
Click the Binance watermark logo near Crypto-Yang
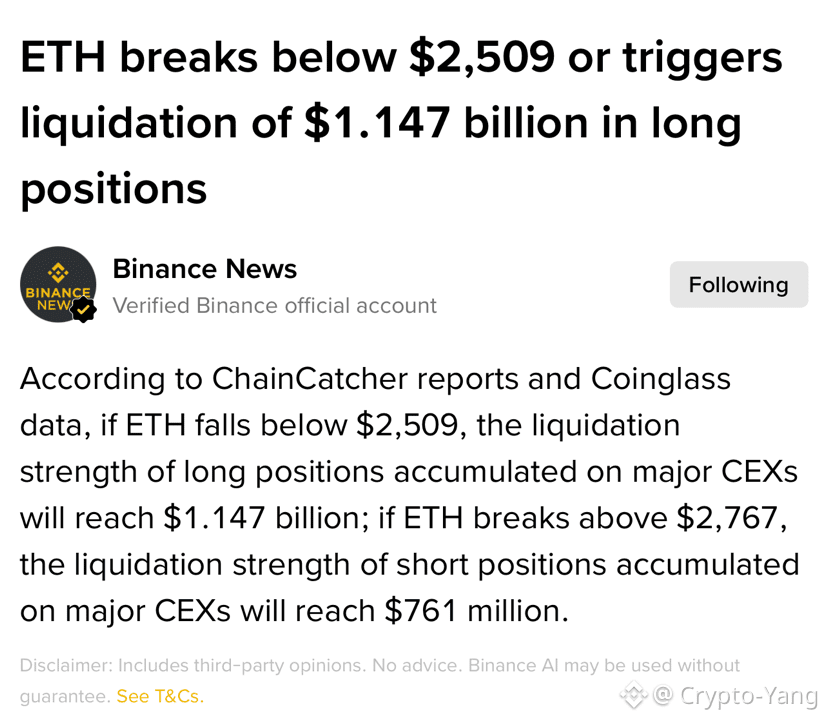(x=633, y=695)
